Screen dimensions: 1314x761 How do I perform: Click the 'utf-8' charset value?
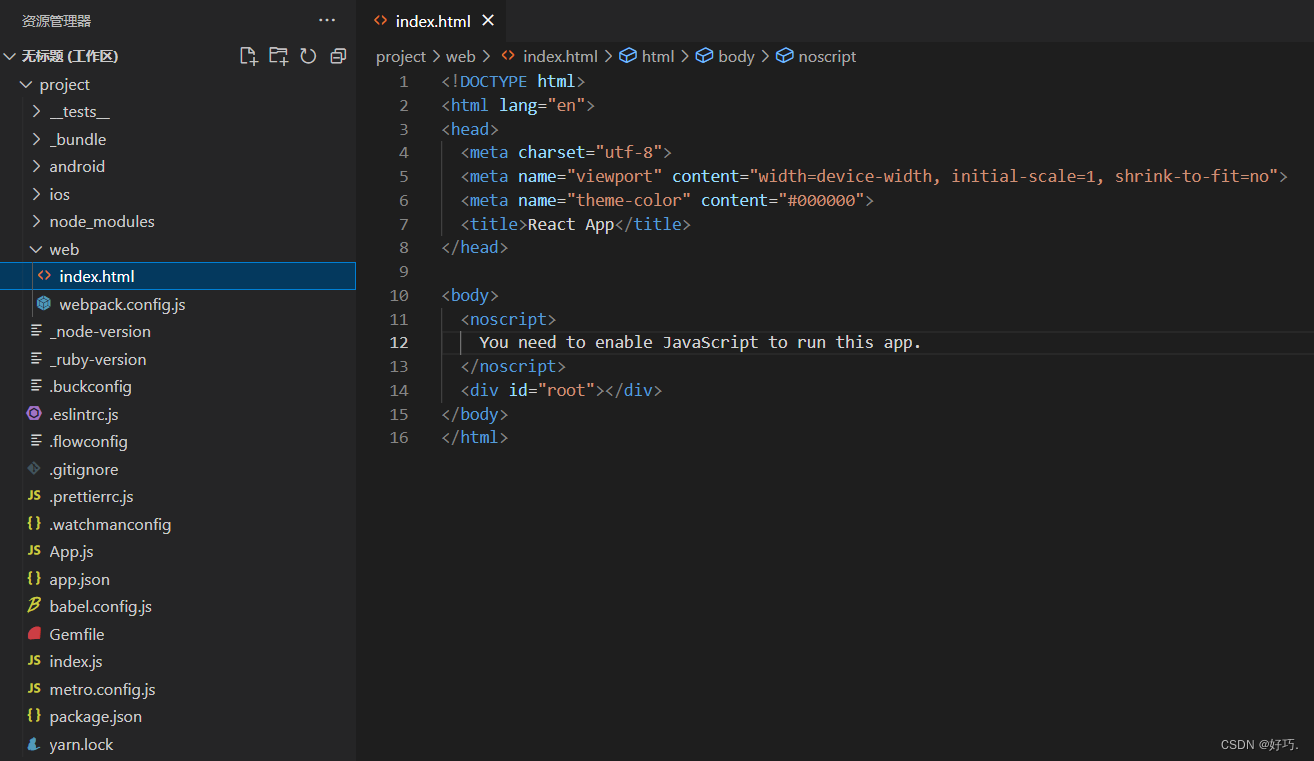click(628, 152)
